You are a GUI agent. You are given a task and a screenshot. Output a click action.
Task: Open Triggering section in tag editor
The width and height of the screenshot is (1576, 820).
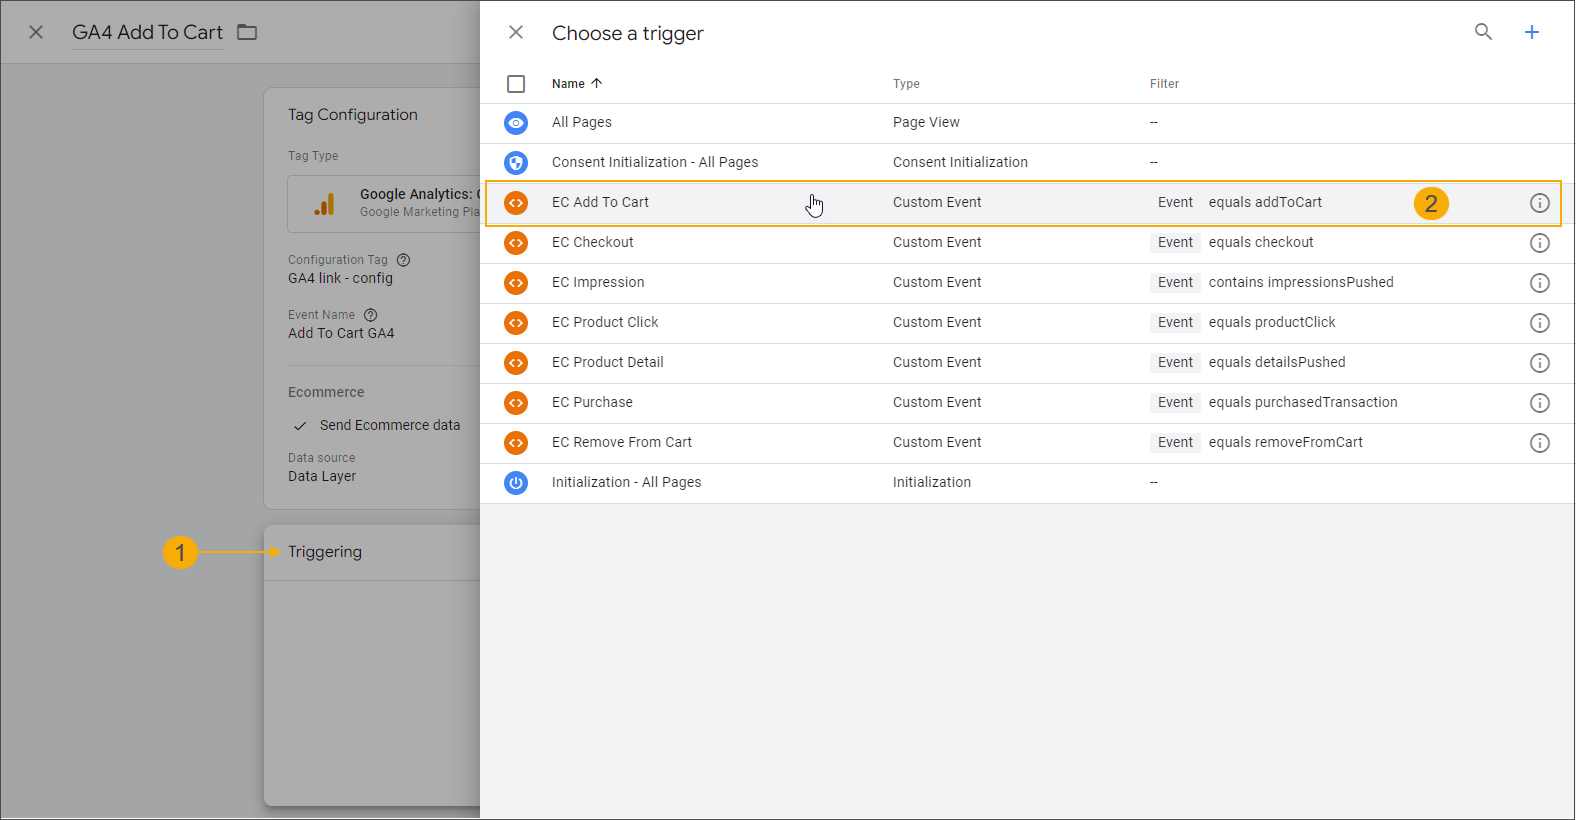pos(325,552)
